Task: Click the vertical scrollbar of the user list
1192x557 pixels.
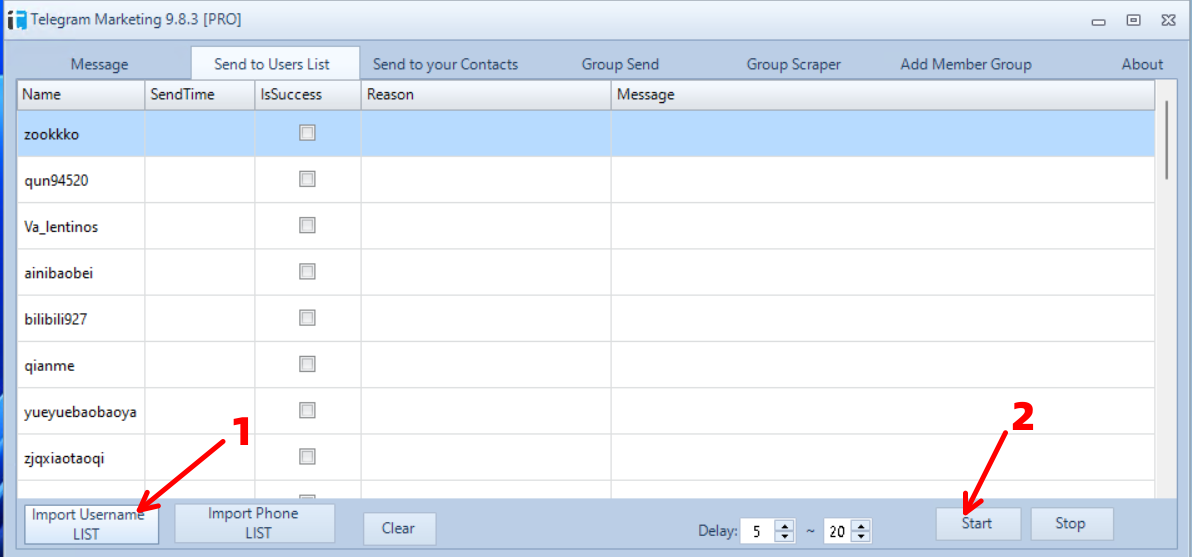Action: [x=1165, y=140]
